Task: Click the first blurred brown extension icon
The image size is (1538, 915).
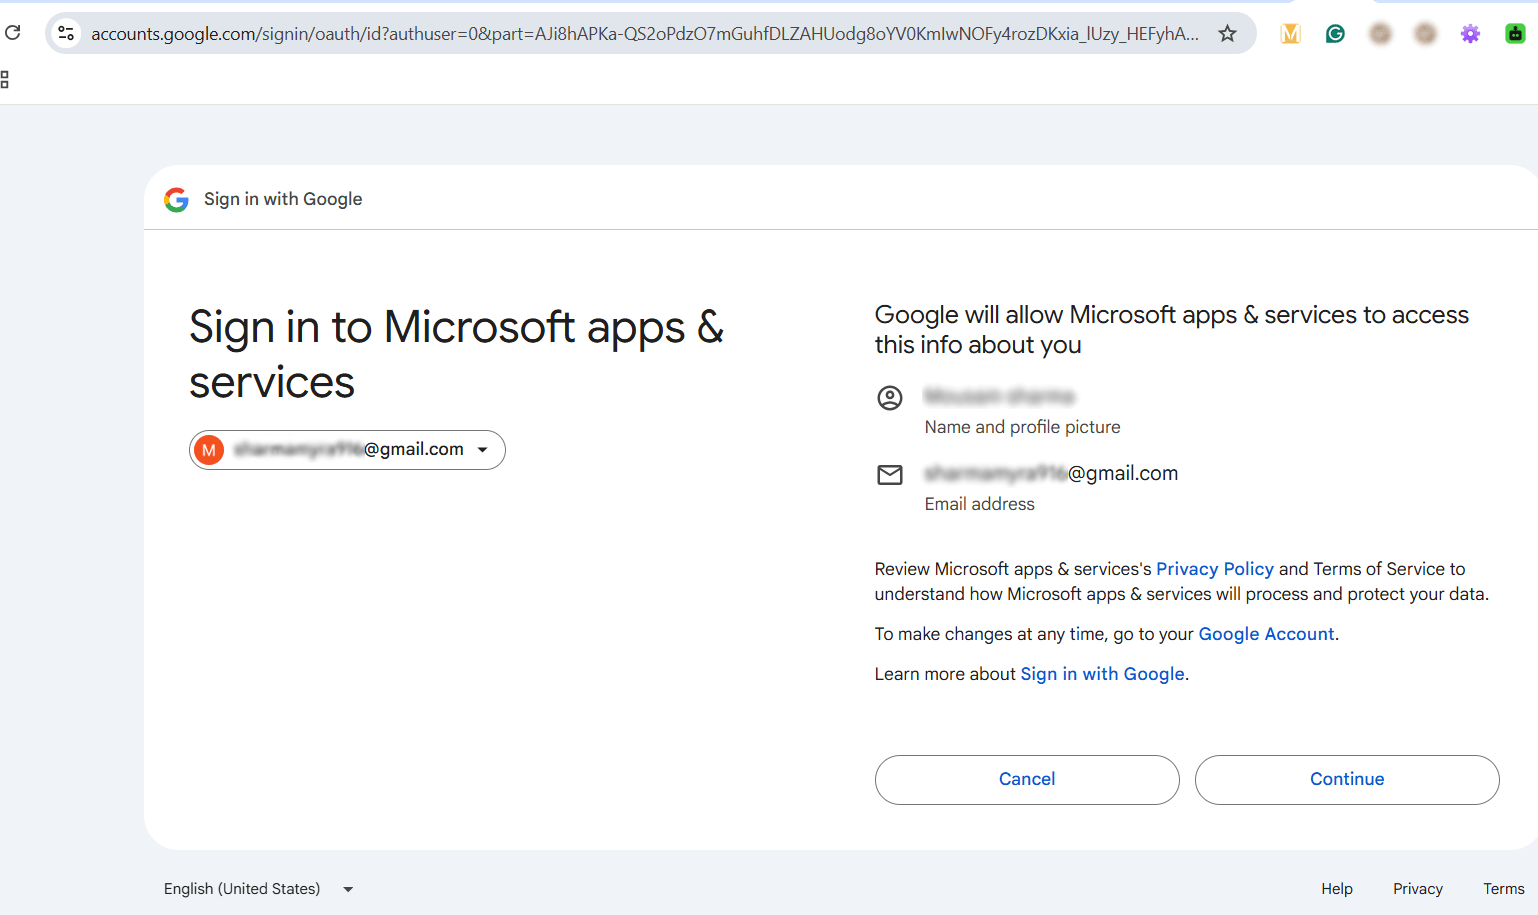Action: pyautogui.click(x=1380, y=33)
